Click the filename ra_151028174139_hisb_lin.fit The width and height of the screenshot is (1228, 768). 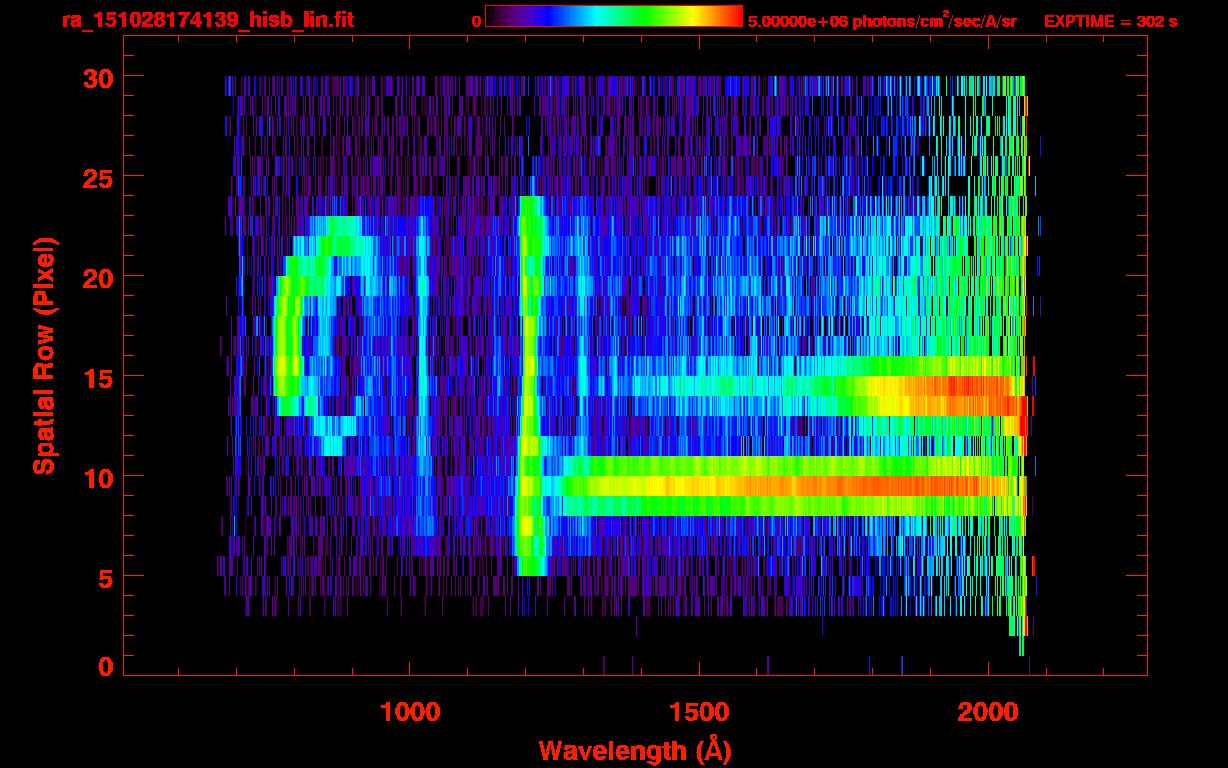pos(207,20)
